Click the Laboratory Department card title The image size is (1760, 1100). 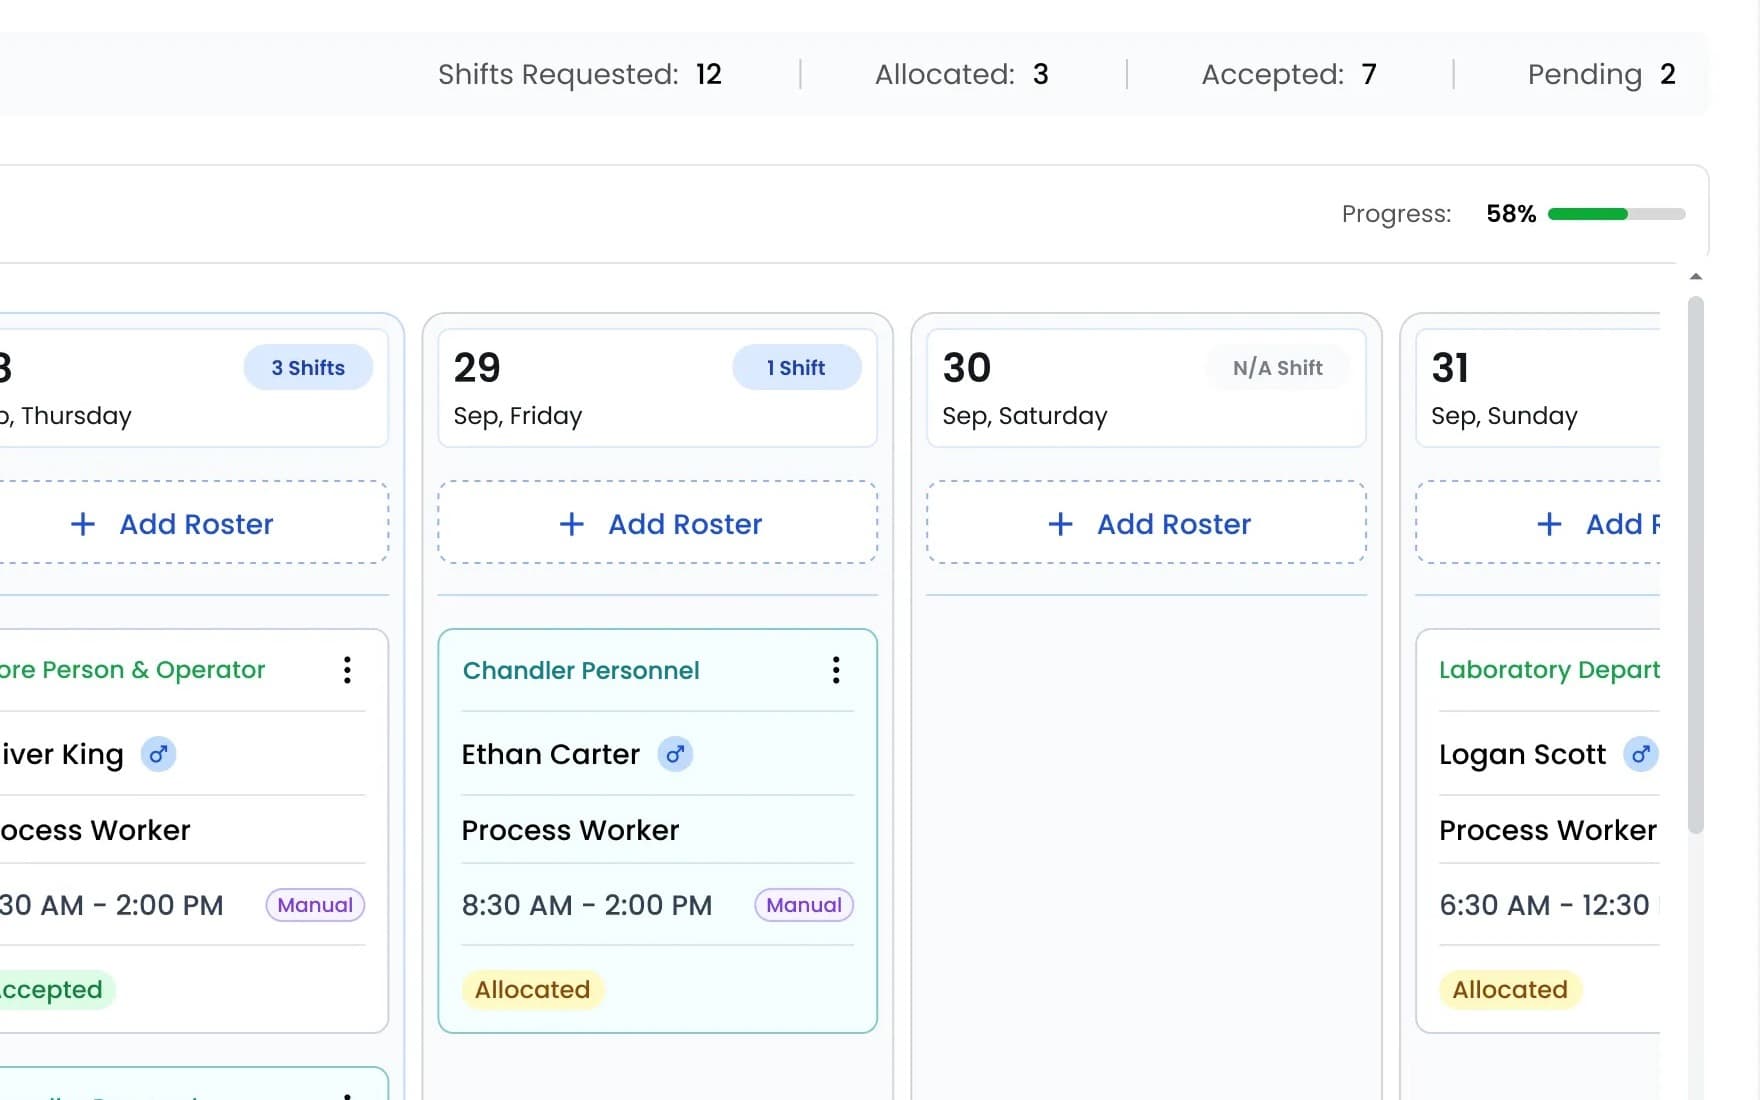point(1549,670)
